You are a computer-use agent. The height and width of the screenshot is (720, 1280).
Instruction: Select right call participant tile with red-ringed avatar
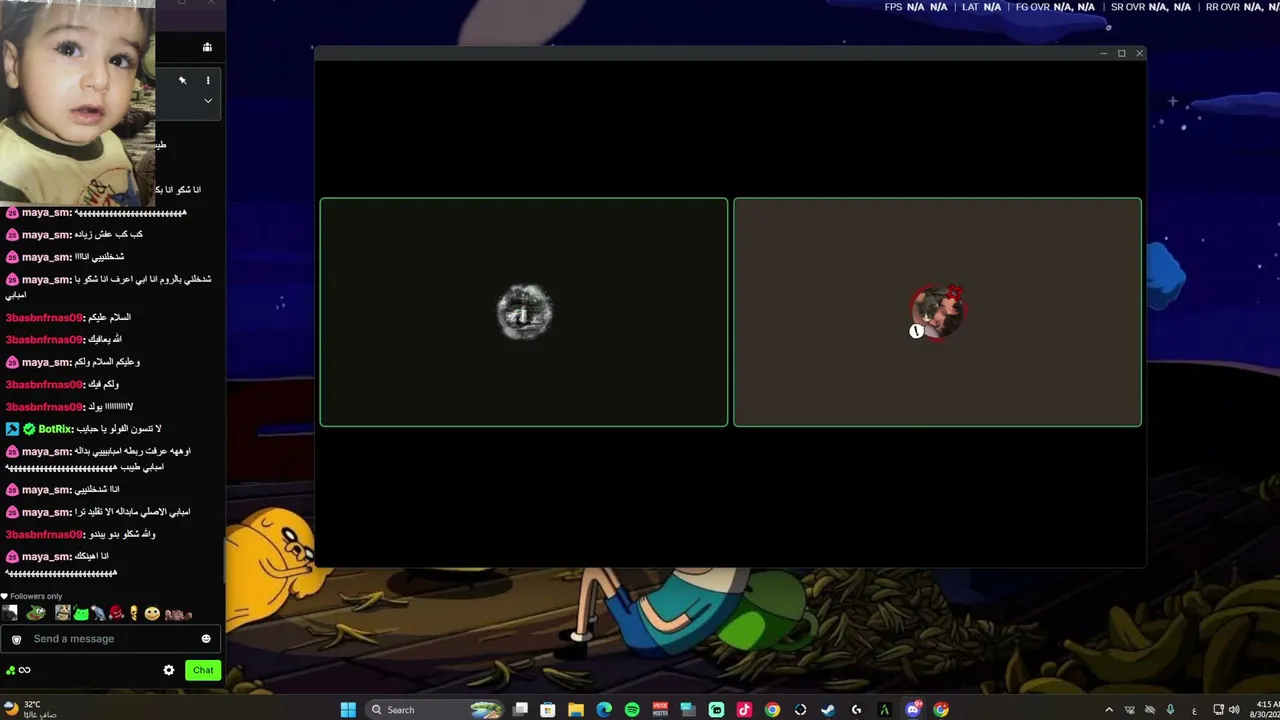pyautogui.click(x=937, y=312)
